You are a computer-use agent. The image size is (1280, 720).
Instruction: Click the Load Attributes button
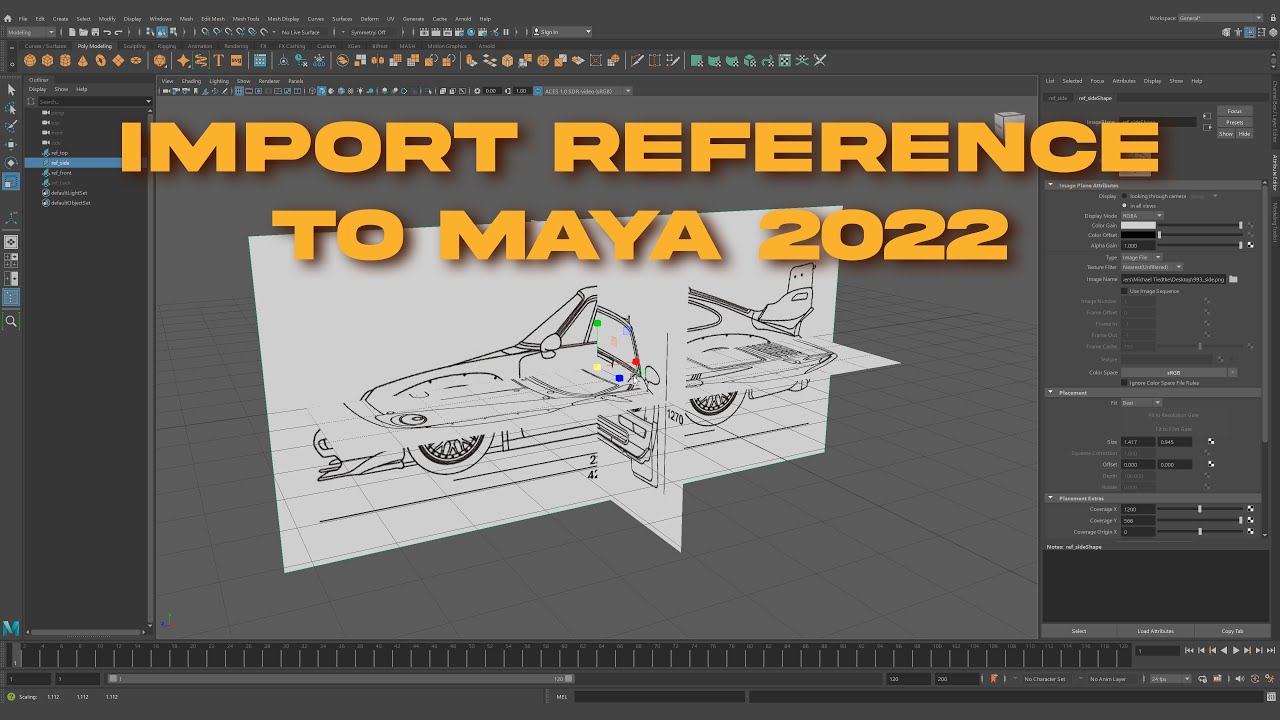point(1156,631)
